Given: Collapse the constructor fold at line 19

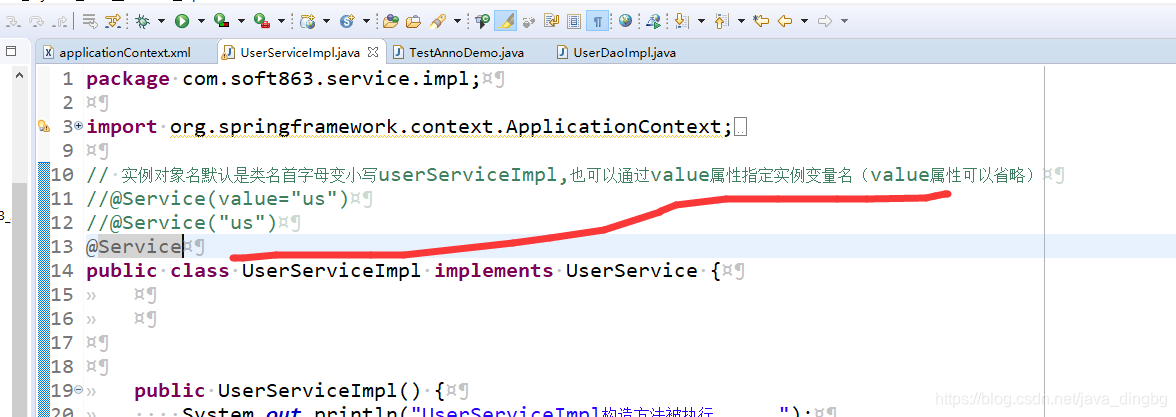Looking at the screenshot, I should click(x=80, y=390).
